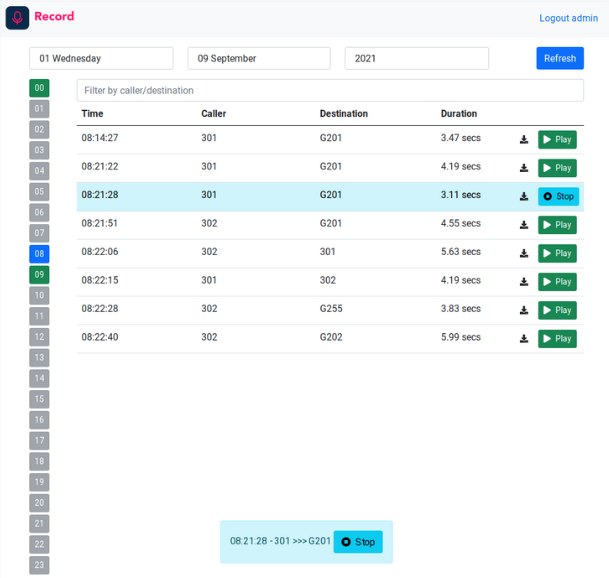Viewport: 609px width, 578px height.
Task: Download the 08:14:27 call recording
Action: tap(524, 140)
